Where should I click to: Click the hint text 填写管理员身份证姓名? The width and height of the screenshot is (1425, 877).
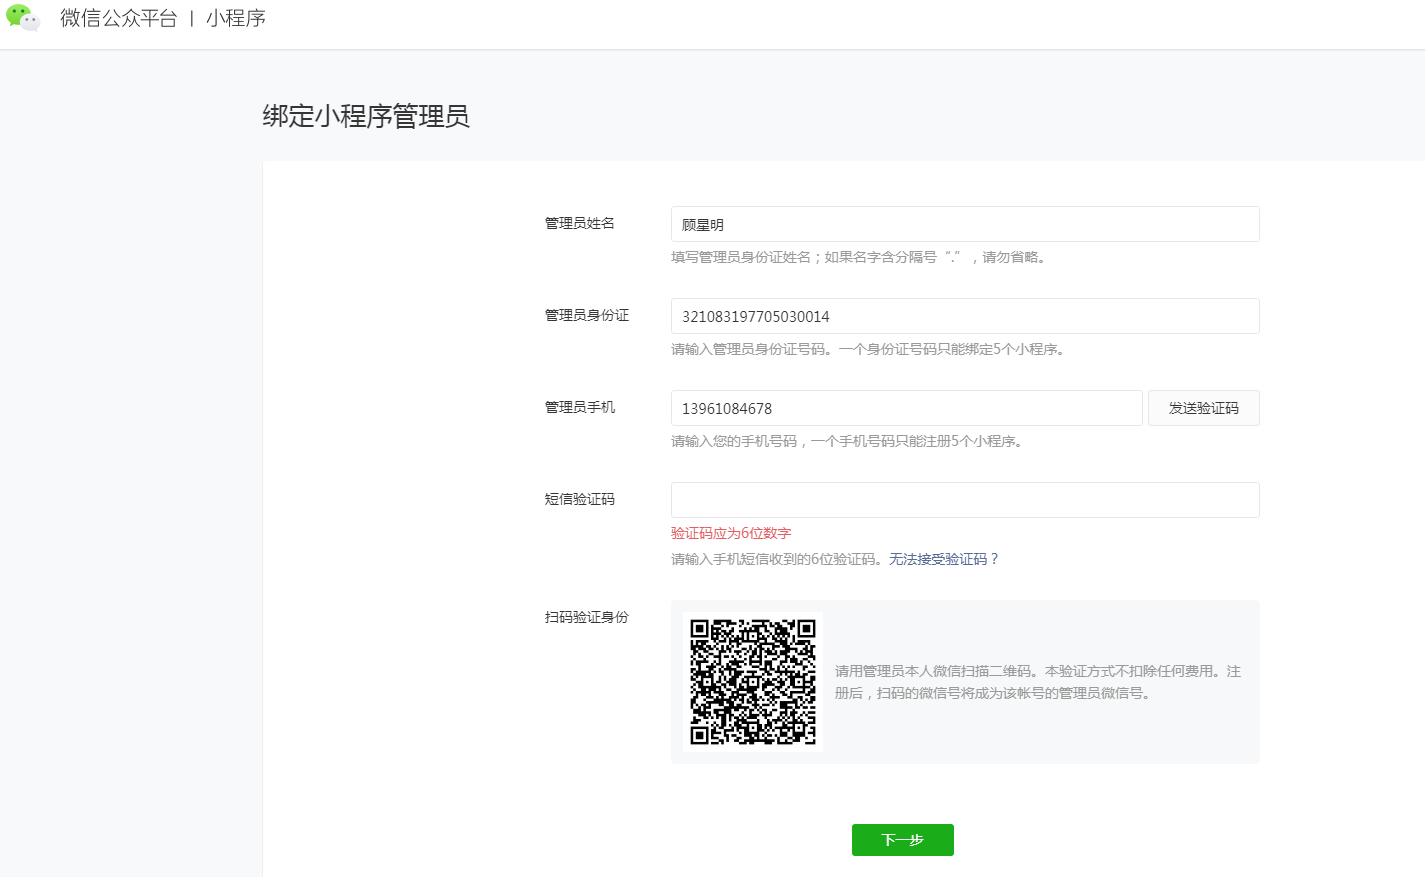tap(741, 257)
